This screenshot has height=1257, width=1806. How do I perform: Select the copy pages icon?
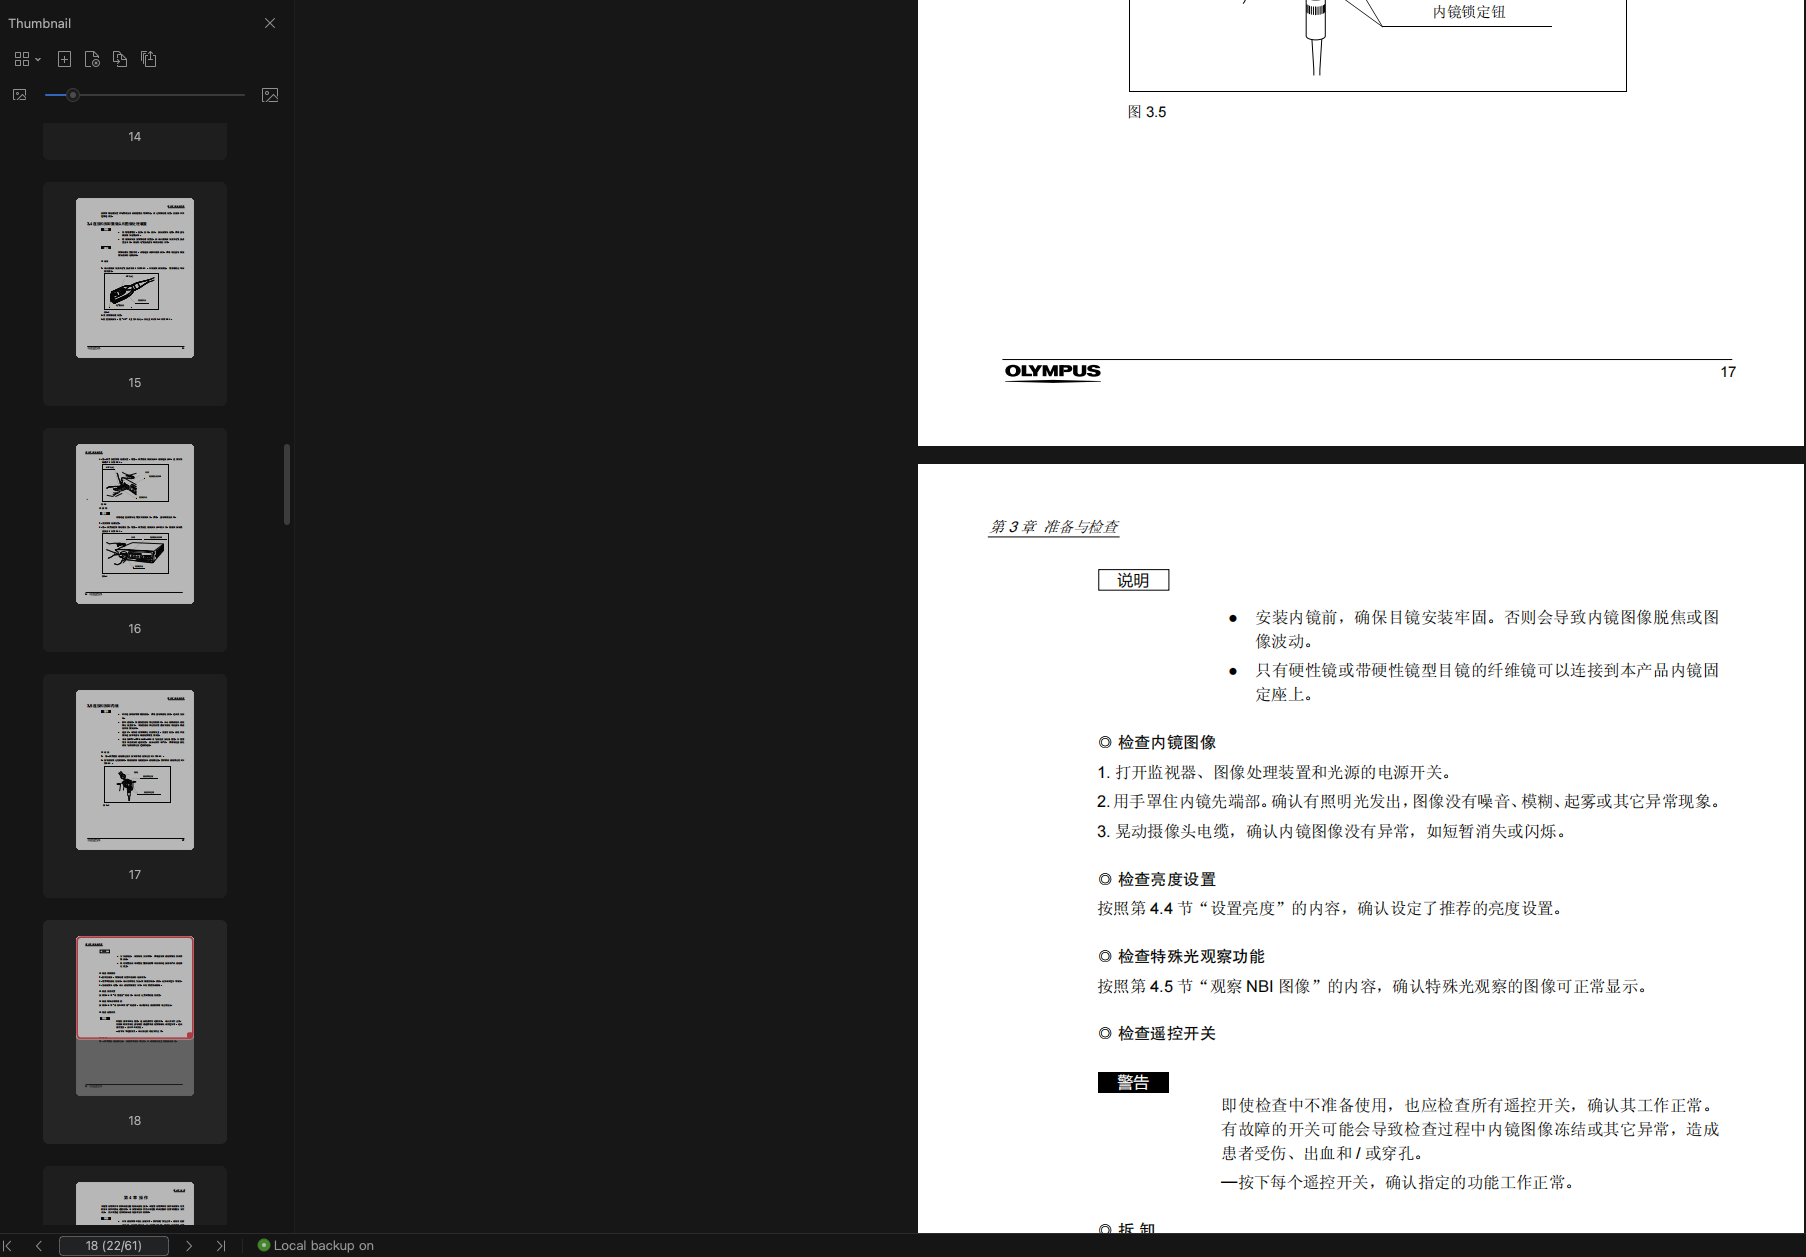120,59
